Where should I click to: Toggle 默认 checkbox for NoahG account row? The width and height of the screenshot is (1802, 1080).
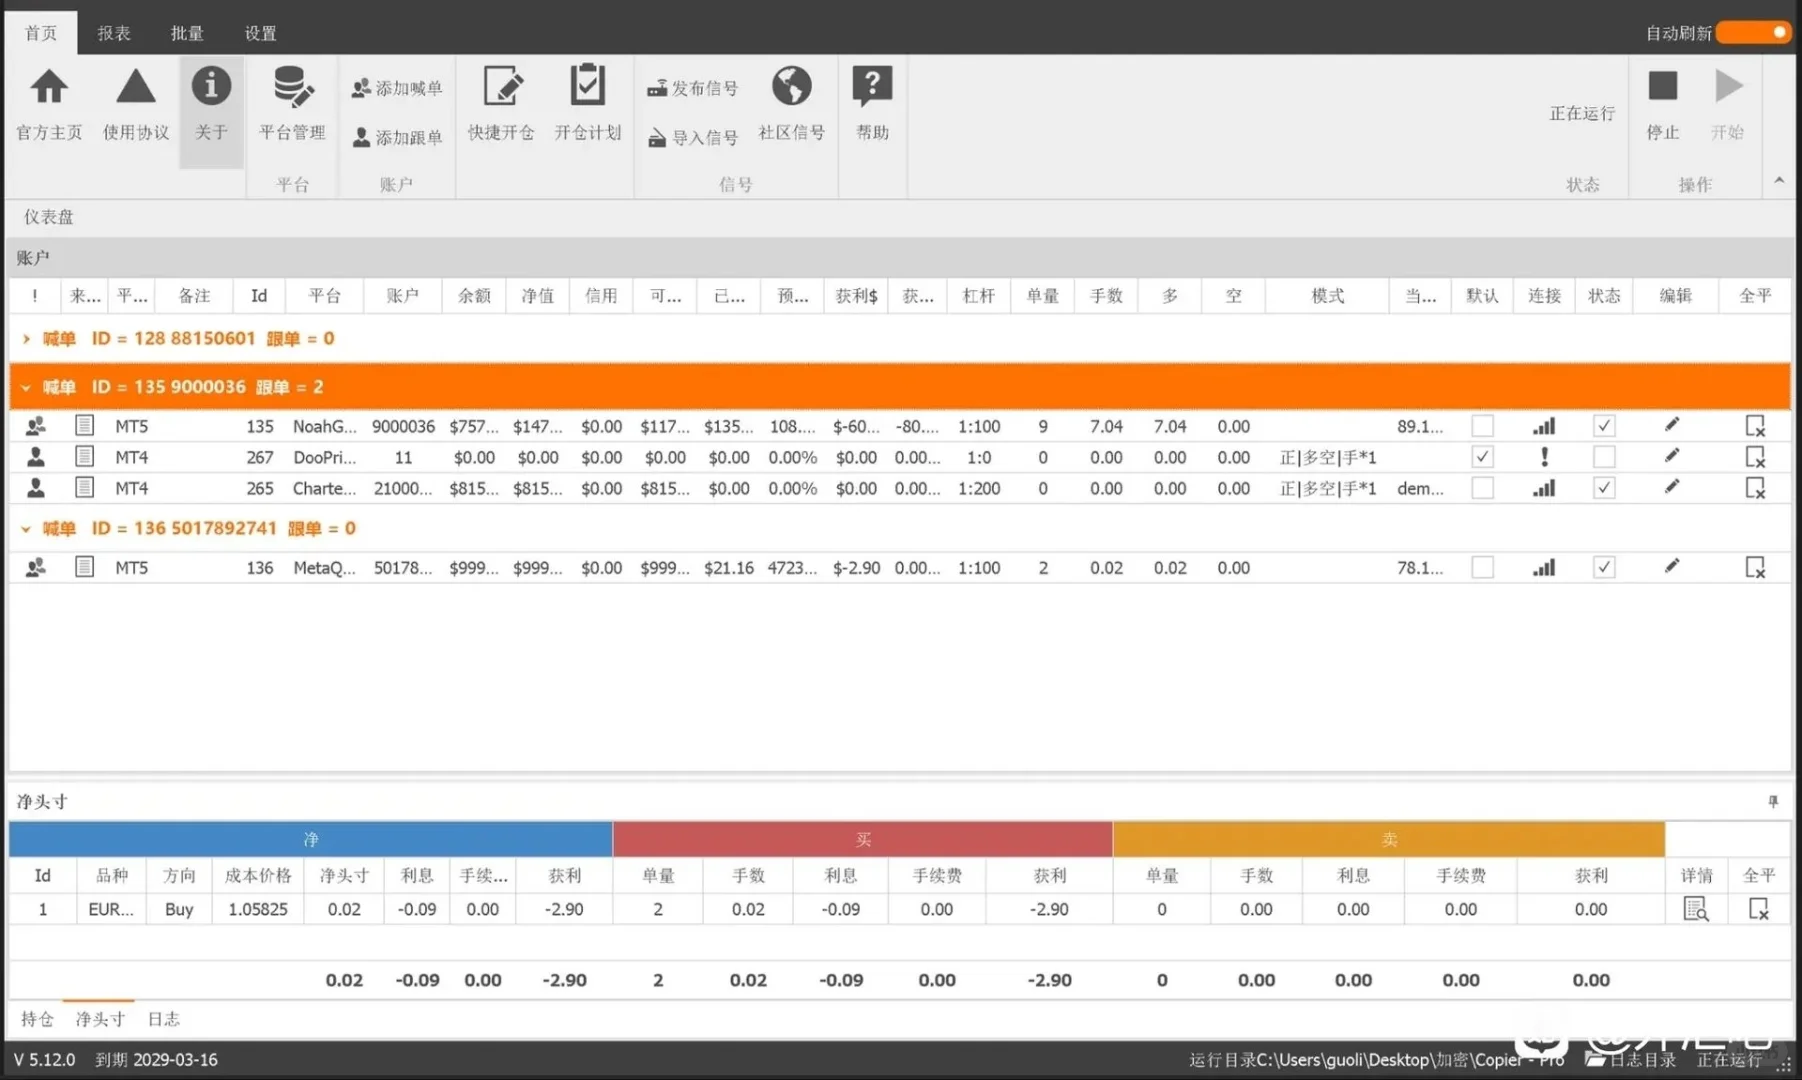(x=1482, y=426)
